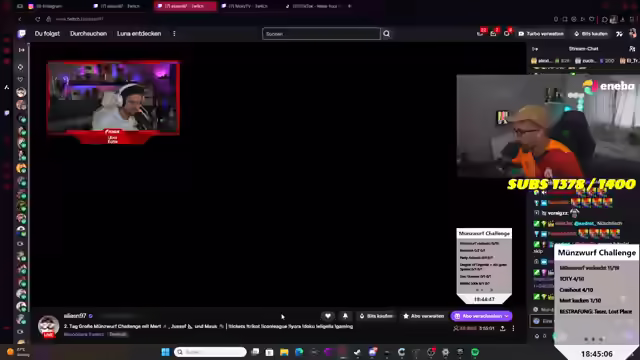Click the streamer's LIVE profile avatar
The height and width of the screenshot is (360, 640).
tap(49, 326)
